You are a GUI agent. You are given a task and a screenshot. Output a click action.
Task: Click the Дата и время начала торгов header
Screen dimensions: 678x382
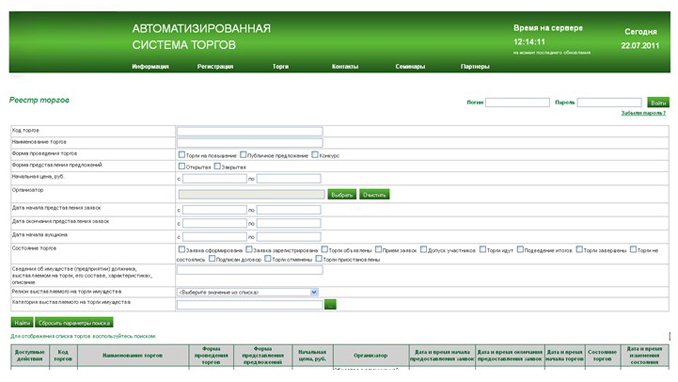tap(564, 356)
